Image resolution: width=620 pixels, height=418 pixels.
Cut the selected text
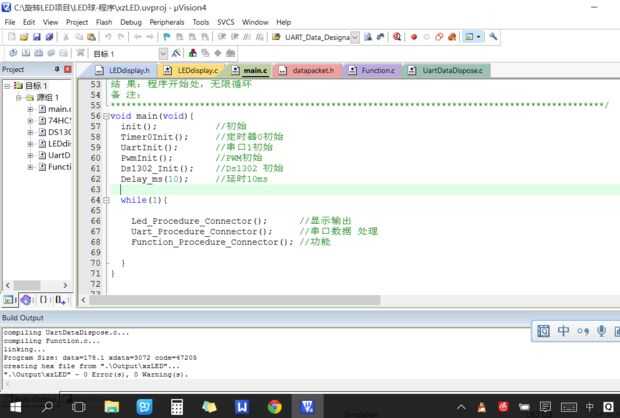pos(66,37)
